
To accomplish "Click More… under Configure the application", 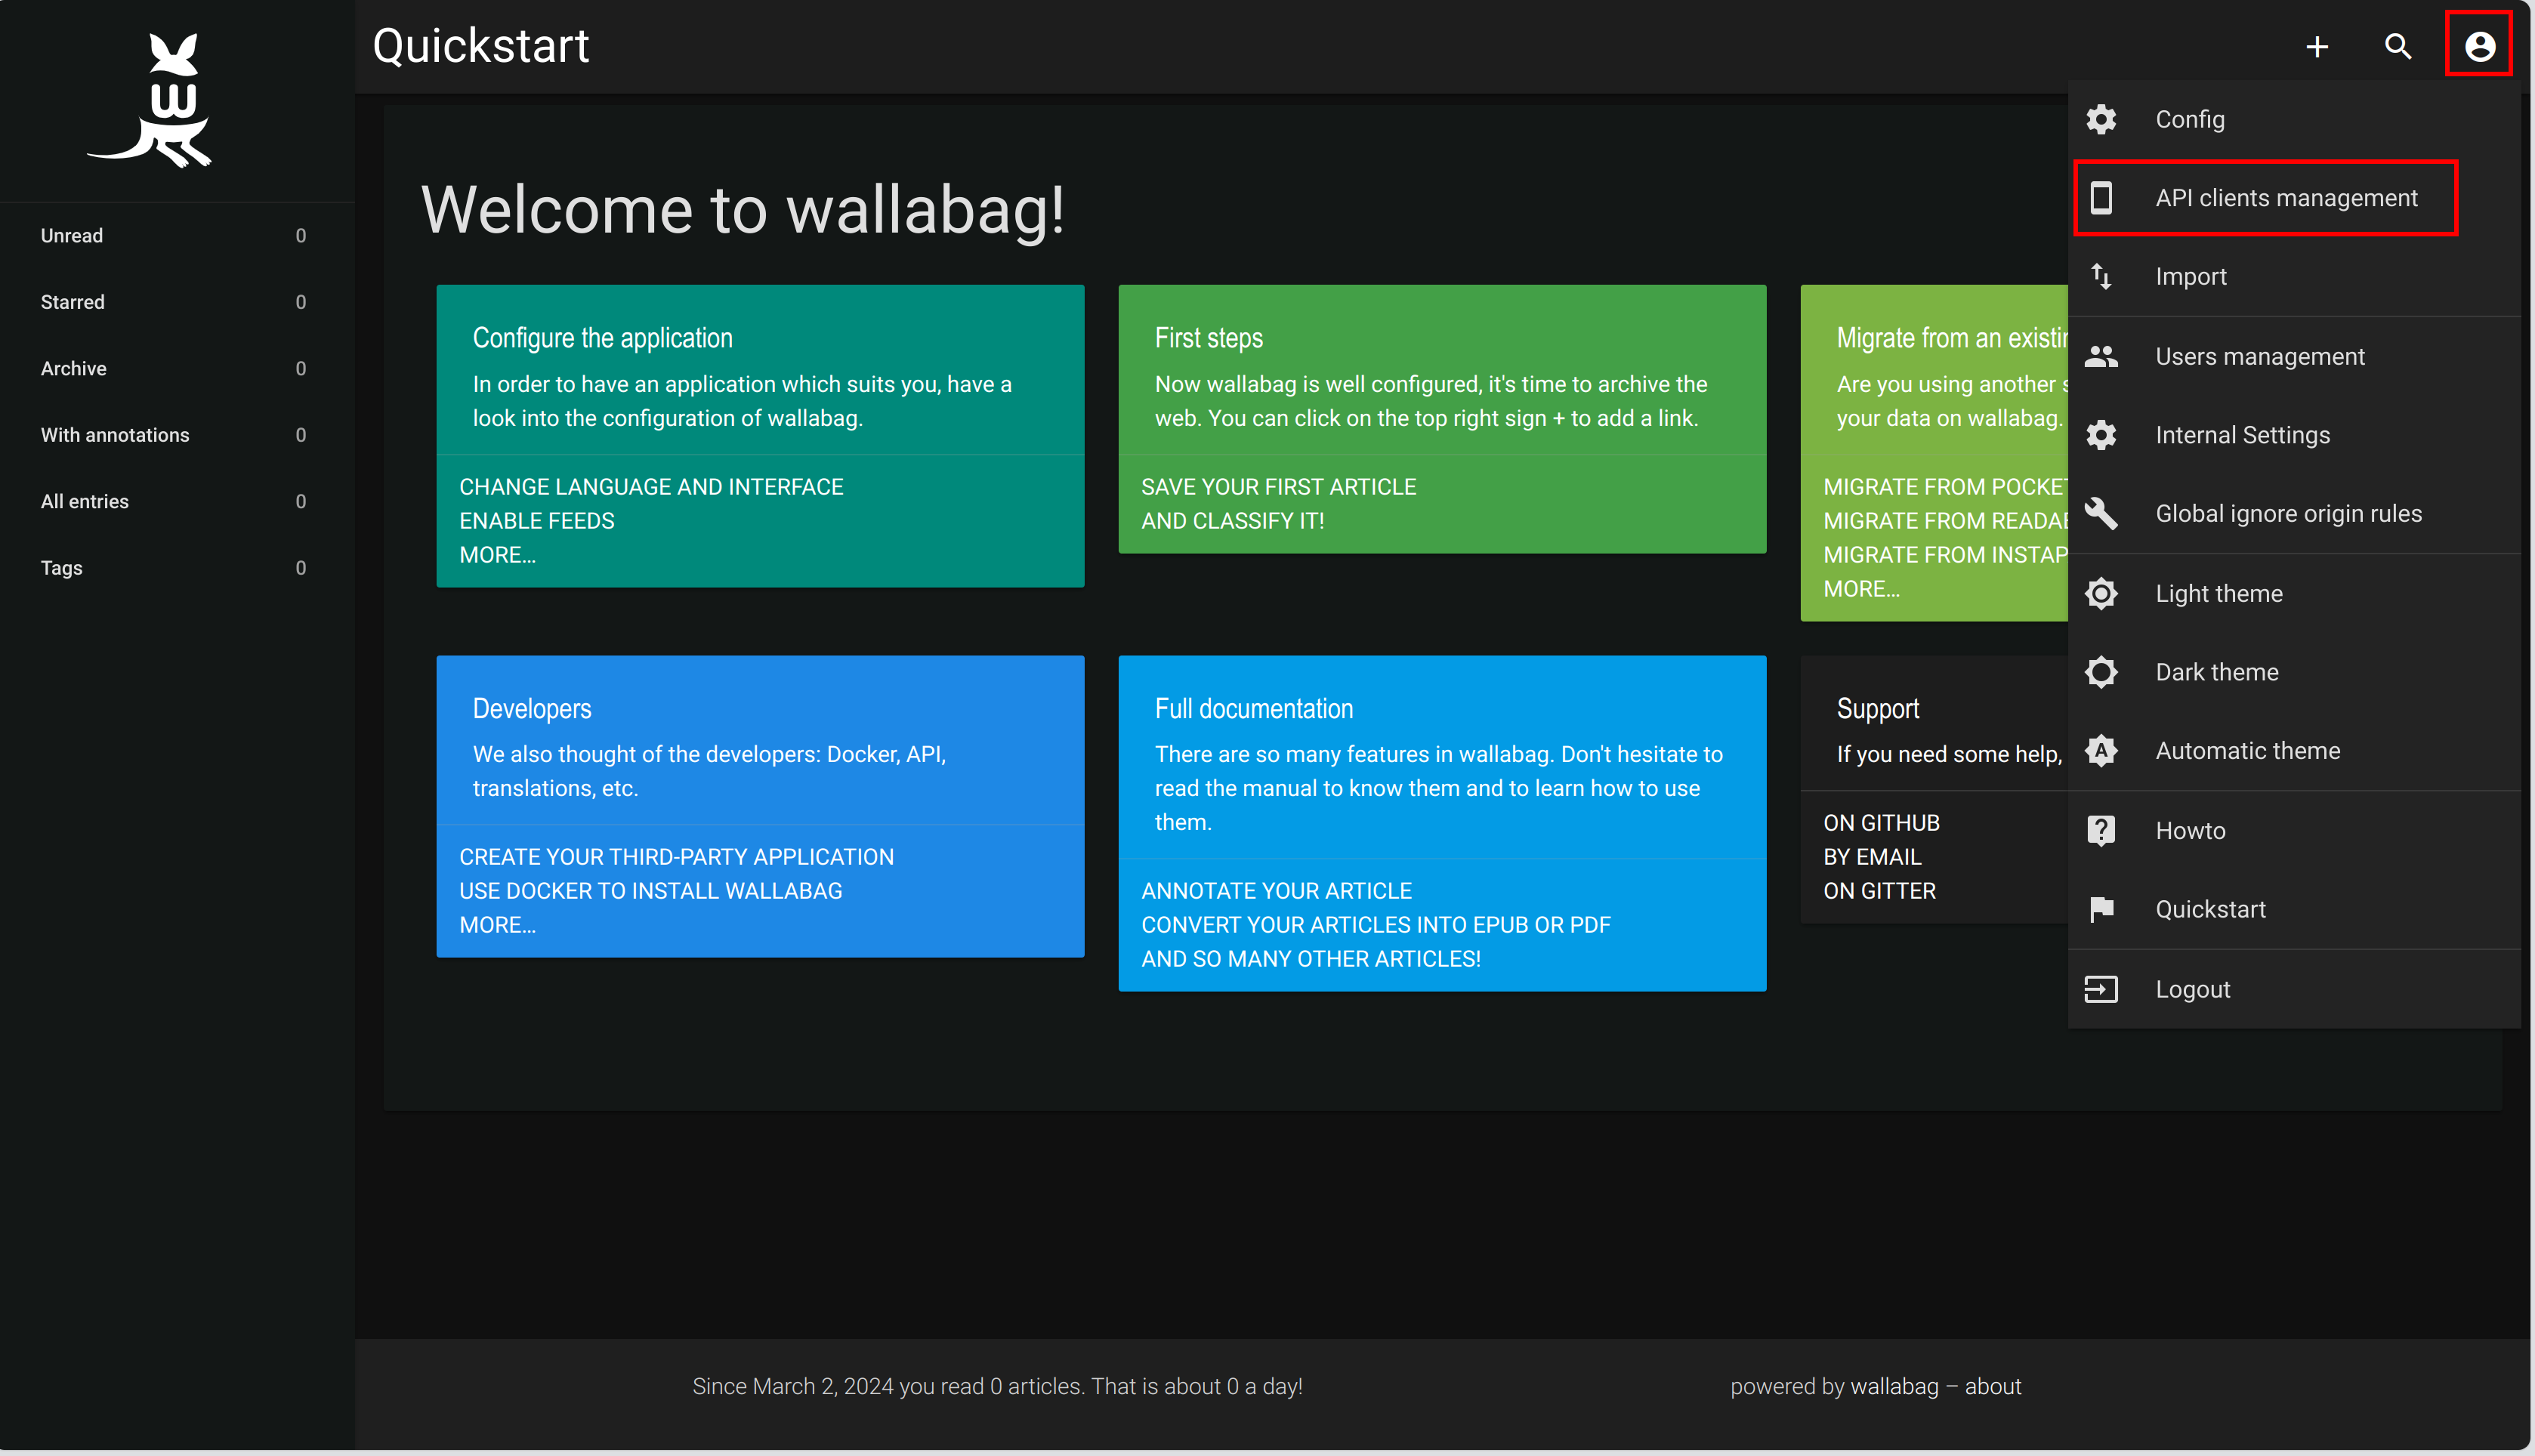I will point(498,555).
